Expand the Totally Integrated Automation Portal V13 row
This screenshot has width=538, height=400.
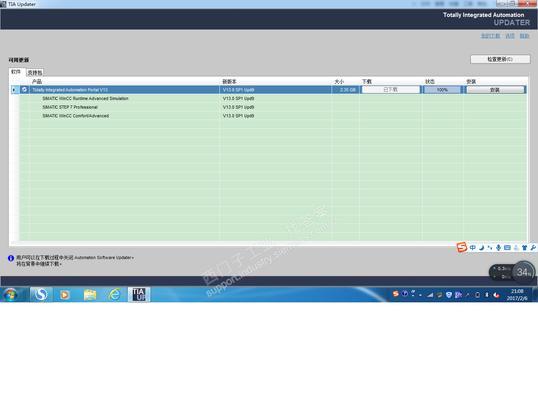pyautogui.click(x=14, y=90)
